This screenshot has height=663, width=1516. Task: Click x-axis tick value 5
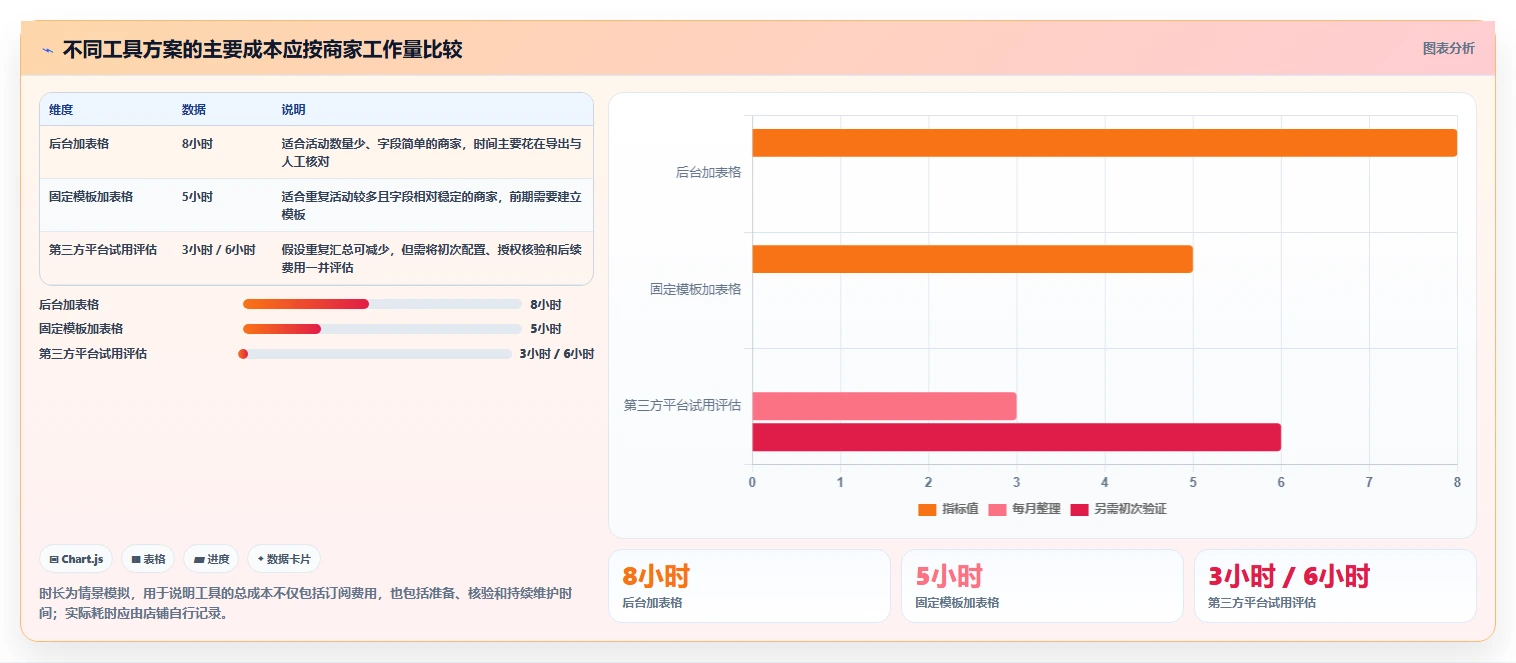pos(1193,482)
